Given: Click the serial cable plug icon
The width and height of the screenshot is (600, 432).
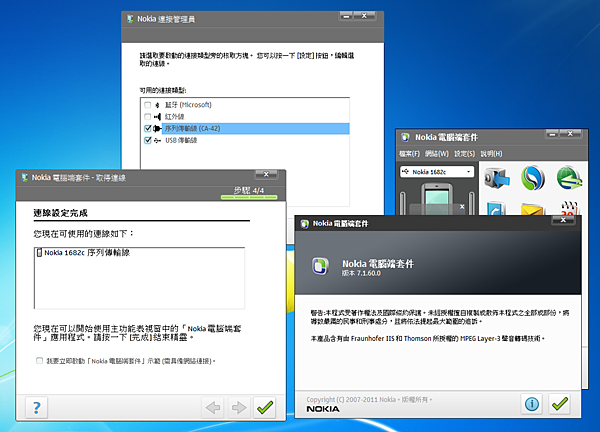Looking at the screenshot, I should pos(157,128).
